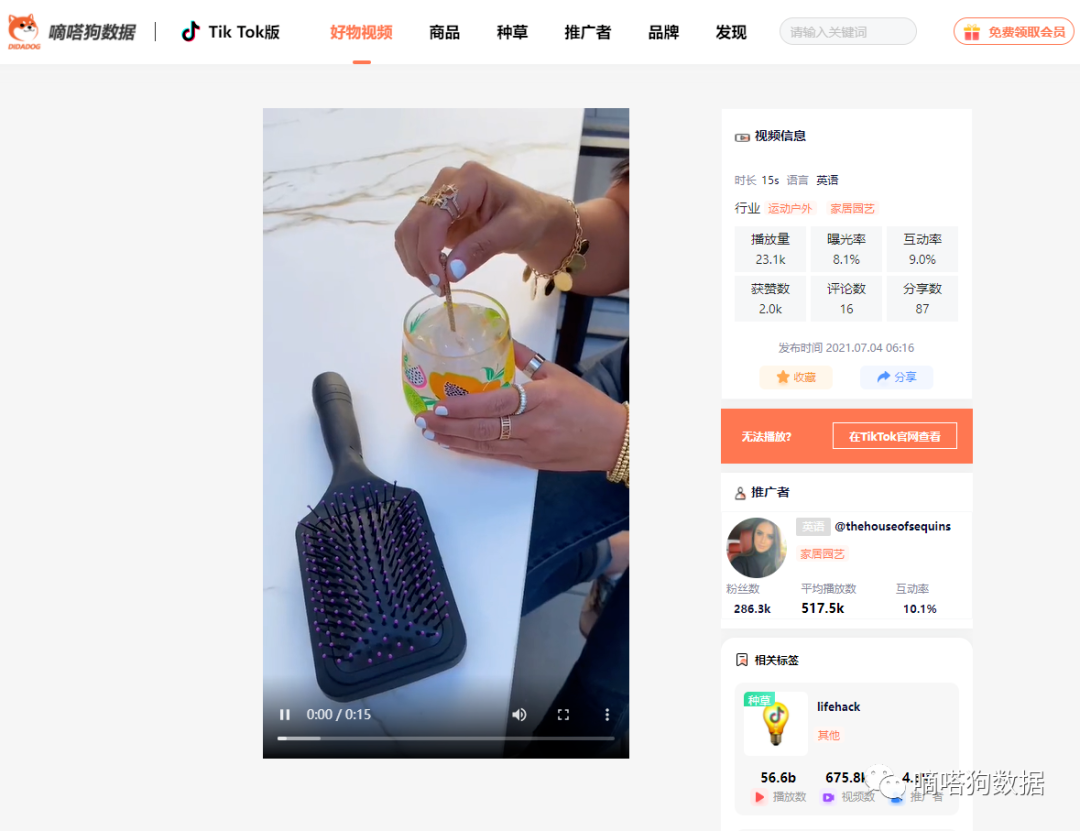Screen dimensions: 1080x831
Task: Enter fullscreen with the video fullscreen icon
Action: pos(563,715)
